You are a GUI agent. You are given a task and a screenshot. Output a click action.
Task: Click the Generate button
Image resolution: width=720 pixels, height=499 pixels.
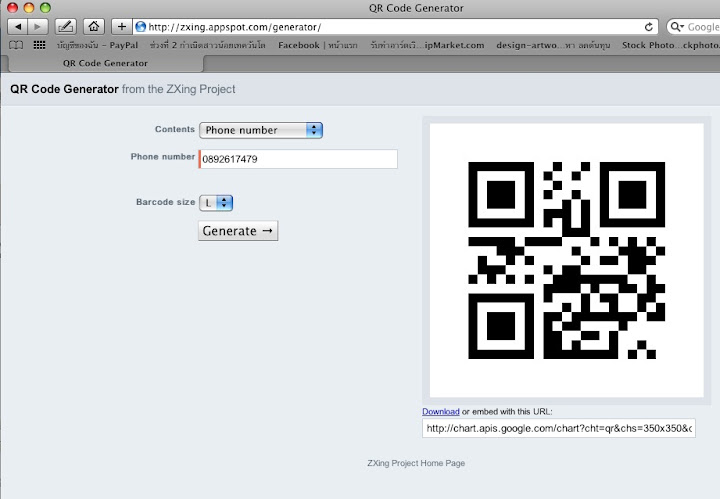238,231
